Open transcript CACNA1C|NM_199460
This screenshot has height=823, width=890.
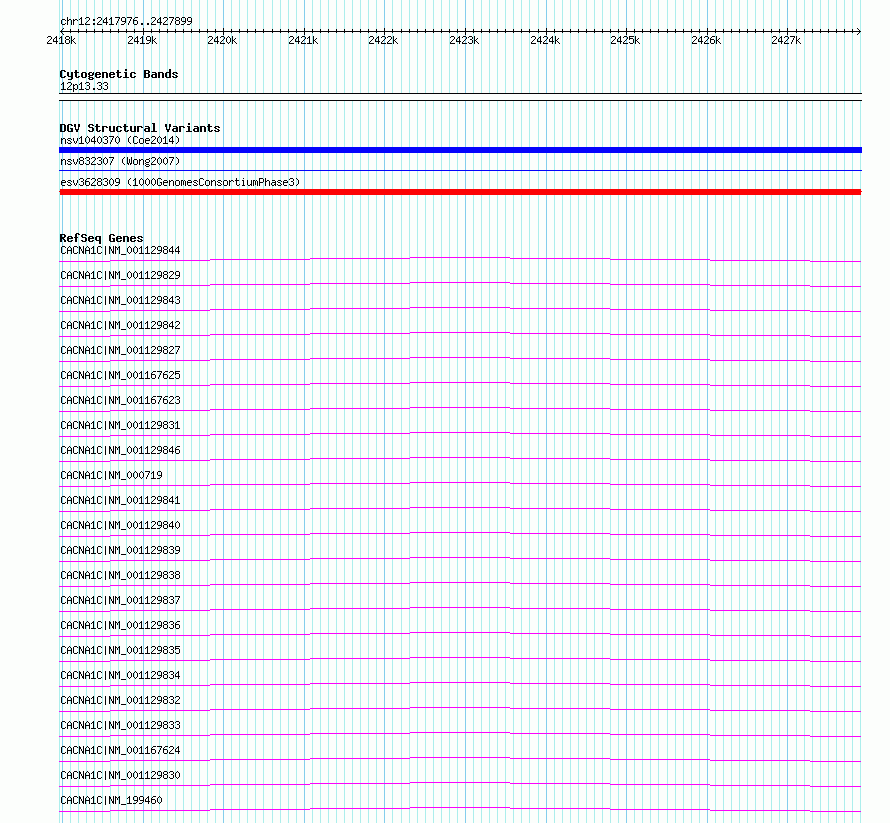point(111,800)
